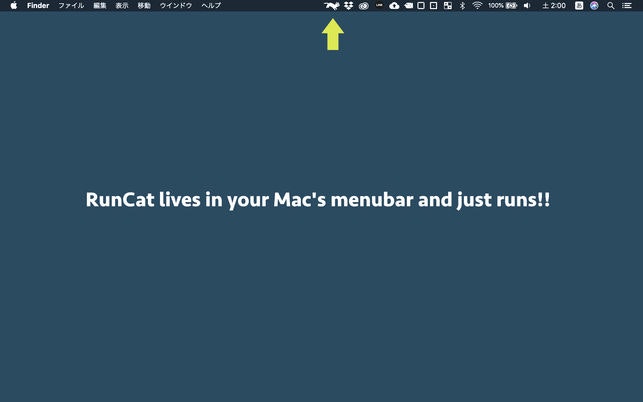Open the 表示 menu
The height and width of the screenshot is (402, 643).
[122, 5]
